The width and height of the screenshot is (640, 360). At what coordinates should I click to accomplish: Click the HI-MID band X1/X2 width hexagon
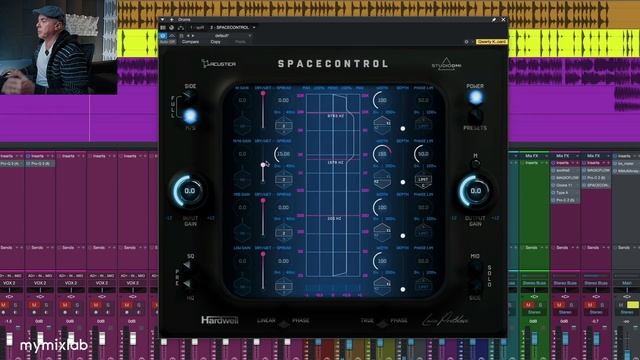tap(382, 180)
